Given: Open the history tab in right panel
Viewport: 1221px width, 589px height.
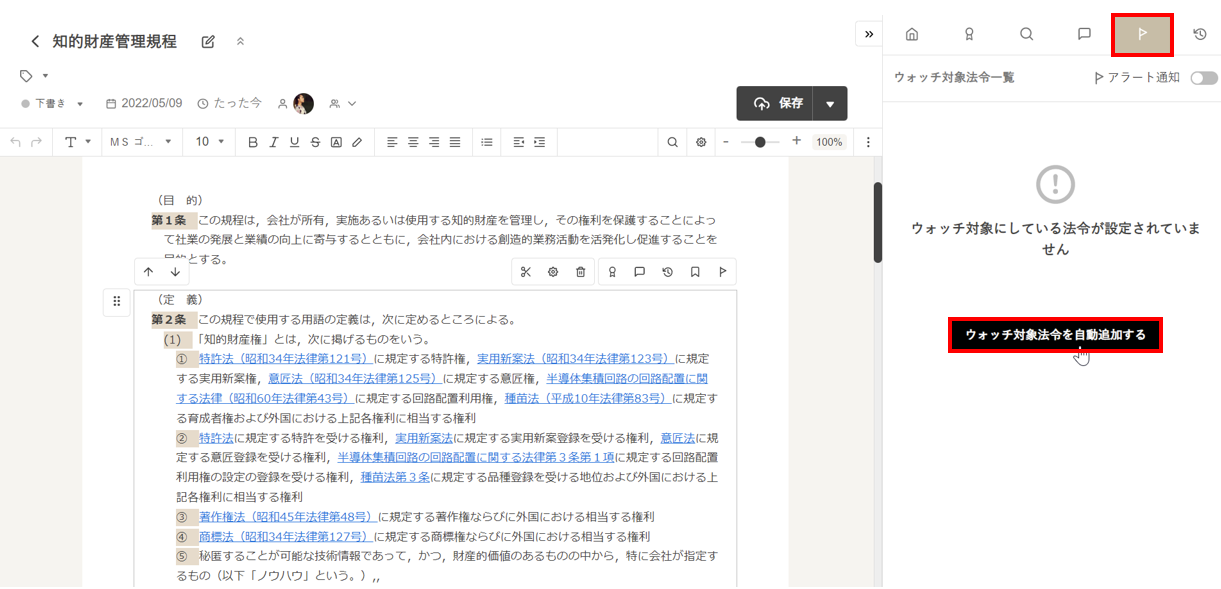Looking at the screenshot, I should tap(1200, 34).
